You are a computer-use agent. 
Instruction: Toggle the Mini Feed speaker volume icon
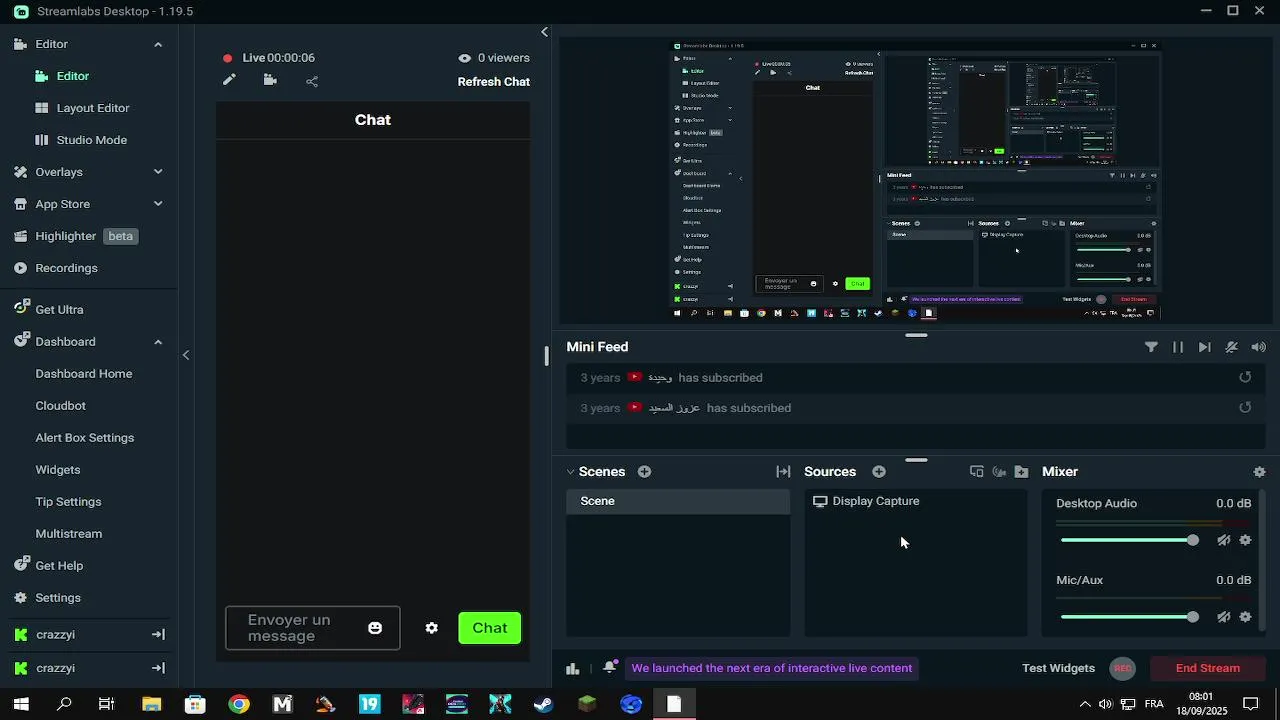[x=1259, y=347]
